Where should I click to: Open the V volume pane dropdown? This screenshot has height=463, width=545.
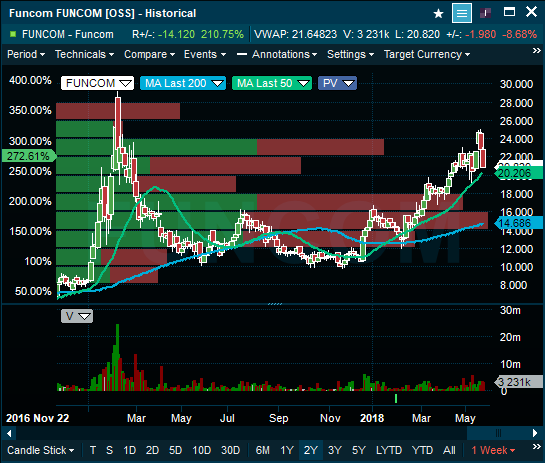point(77,316)
